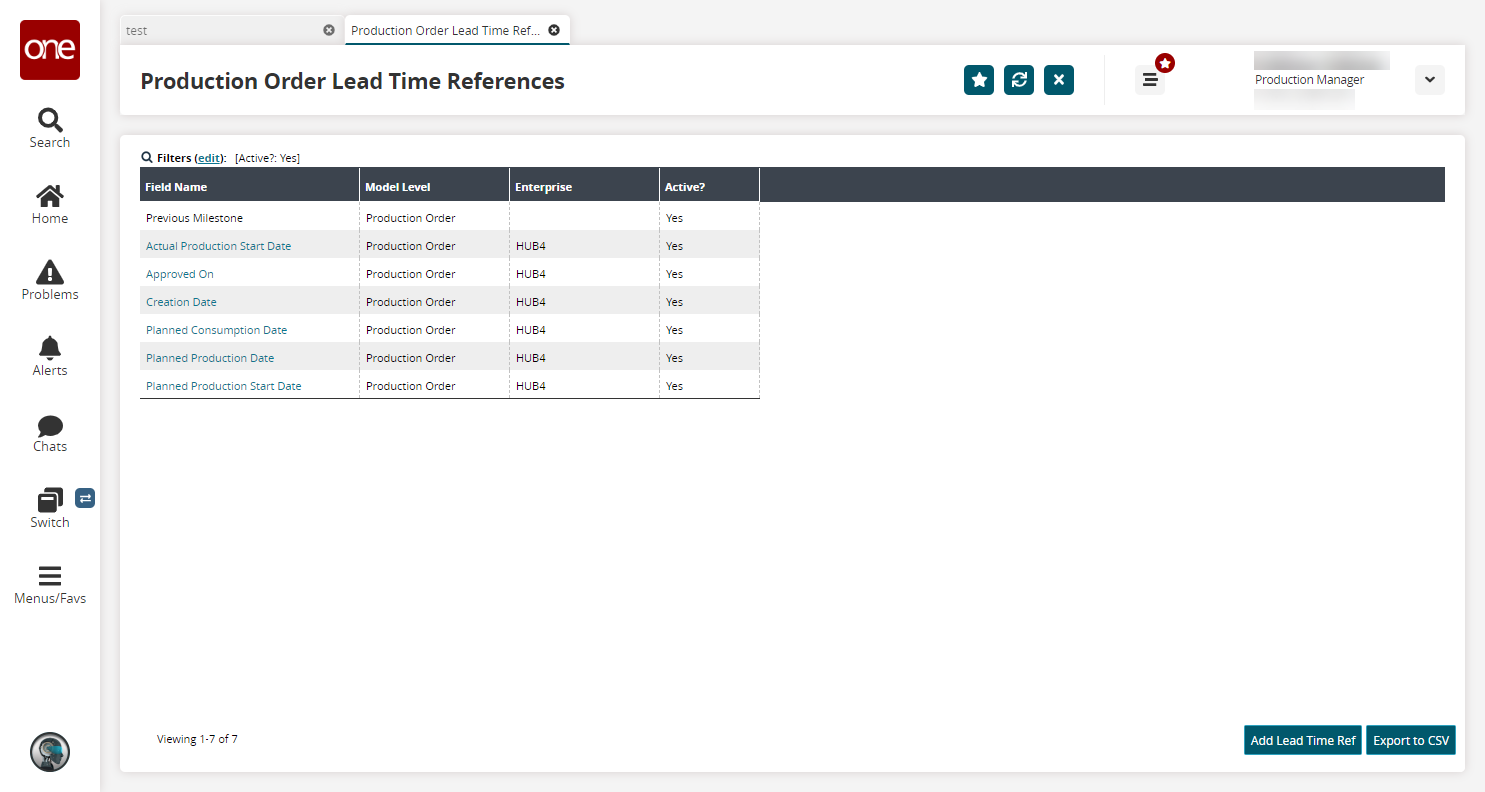This screenshot has width=1485, height=792.
Task: Close the test tab
Action: pyautogui.click(x=329, y=30)
